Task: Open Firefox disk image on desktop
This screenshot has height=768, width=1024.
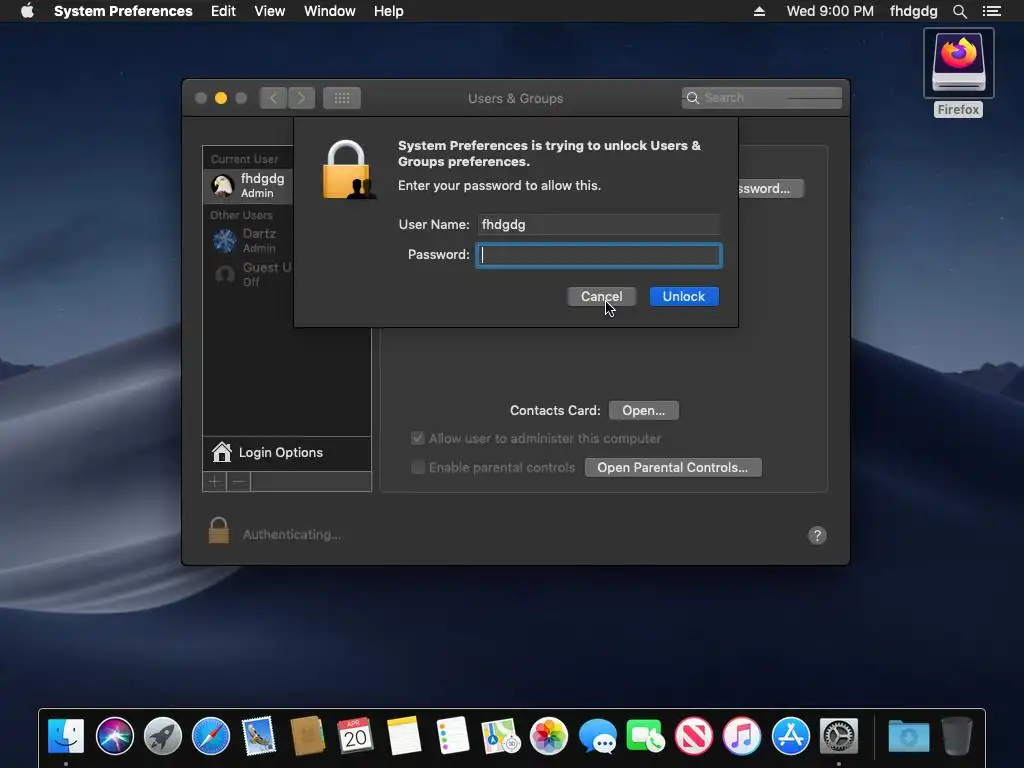Action: coord(958,63)
